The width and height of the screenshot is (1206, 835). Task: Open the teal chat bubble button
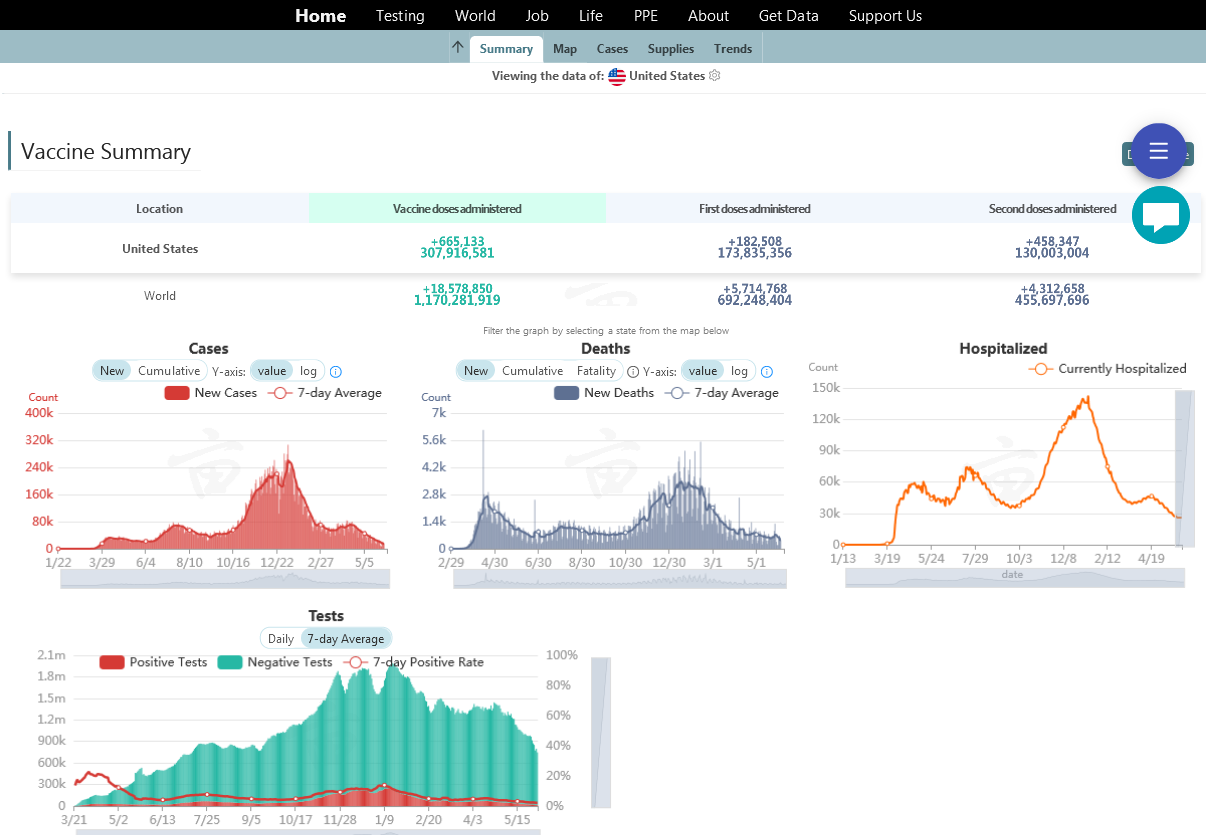pyautogui.click(x=1160, y=215)
